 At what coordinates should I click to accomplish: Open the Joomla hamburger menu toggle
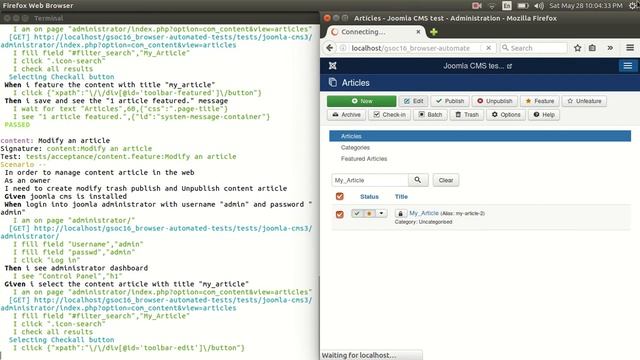[627, 66]
